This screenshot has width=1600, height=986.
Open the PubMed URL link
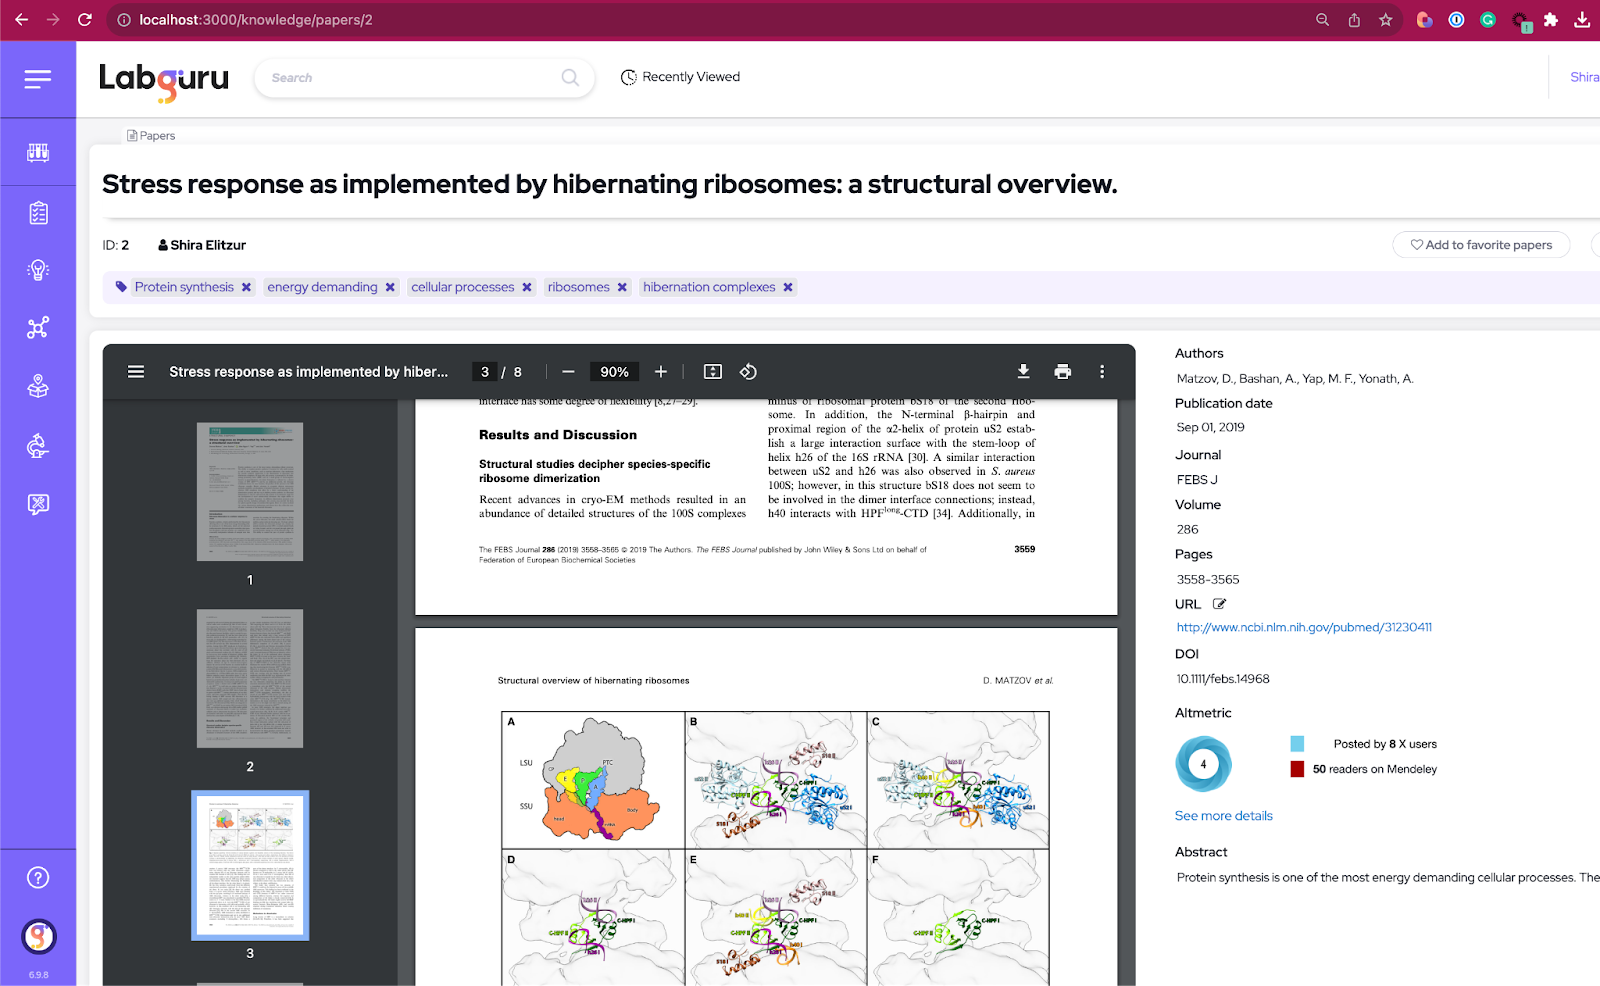[1303, 627]
